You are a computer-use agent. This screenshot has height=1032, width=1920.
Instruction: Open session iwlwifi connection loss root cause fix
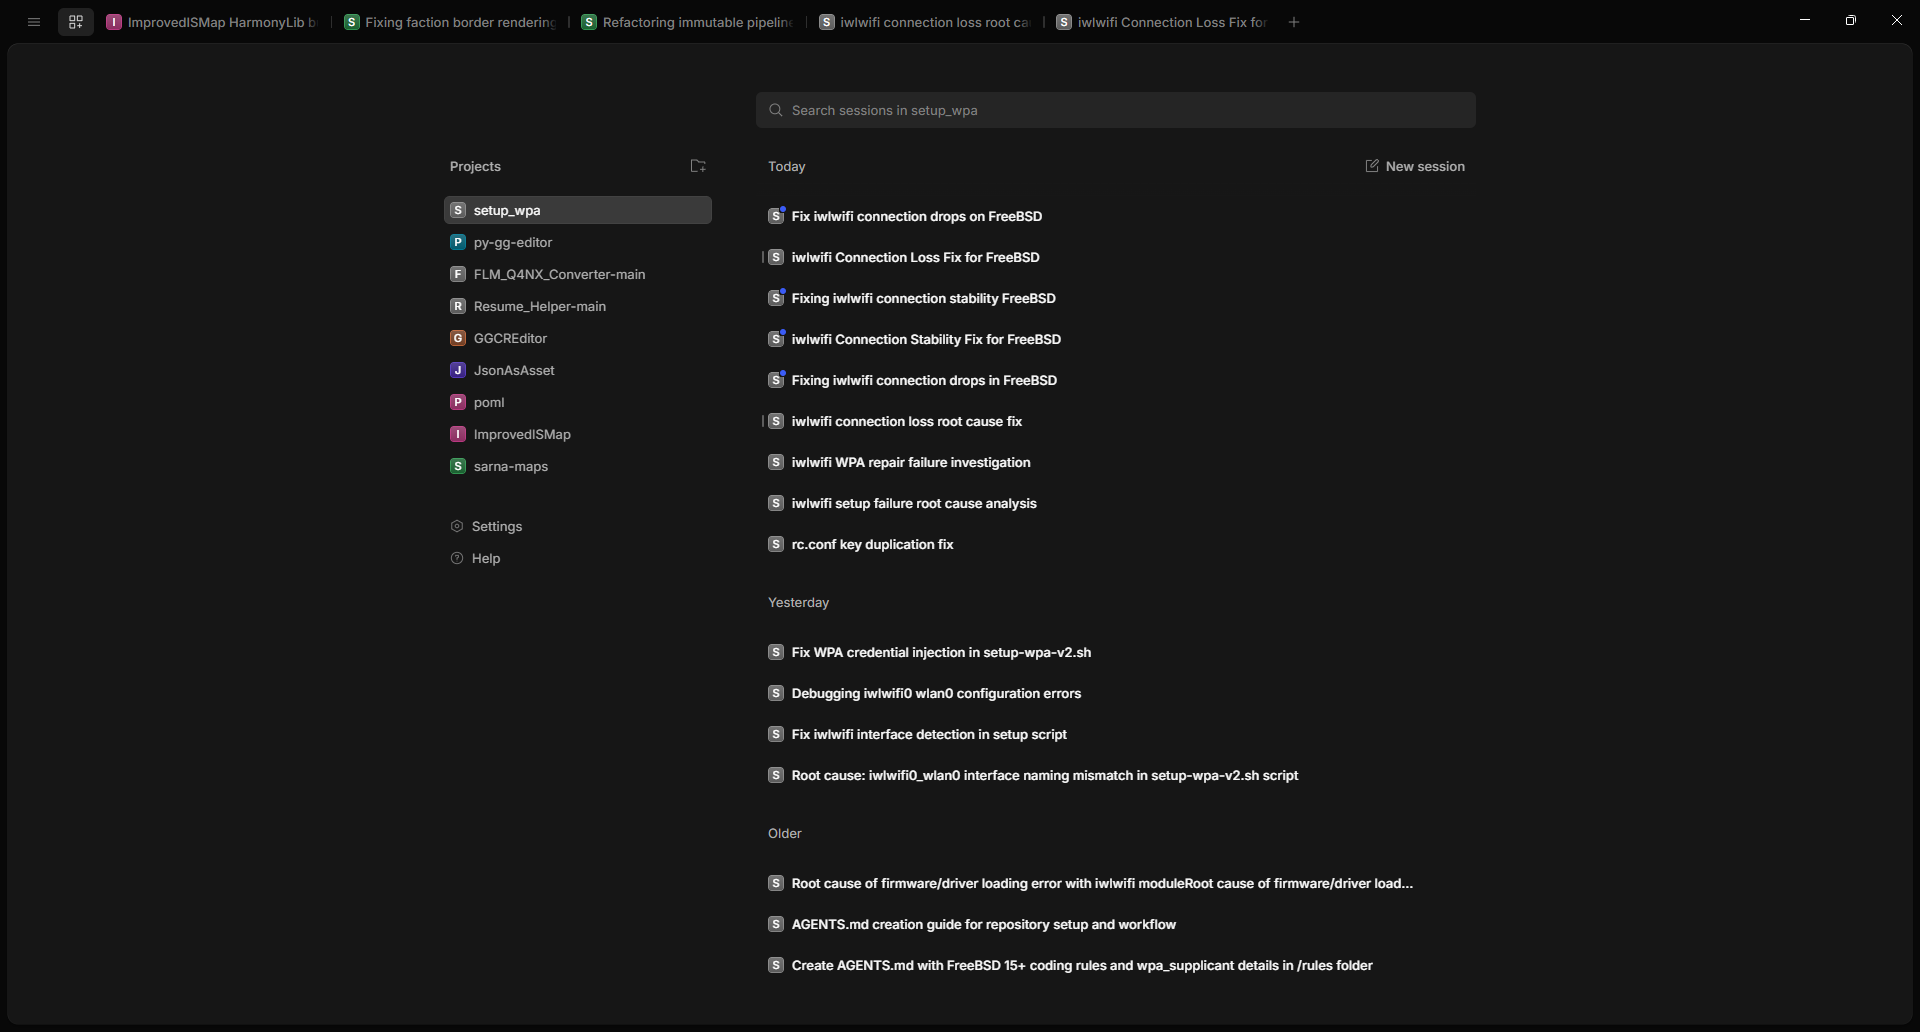click(x=1116, y=421)
